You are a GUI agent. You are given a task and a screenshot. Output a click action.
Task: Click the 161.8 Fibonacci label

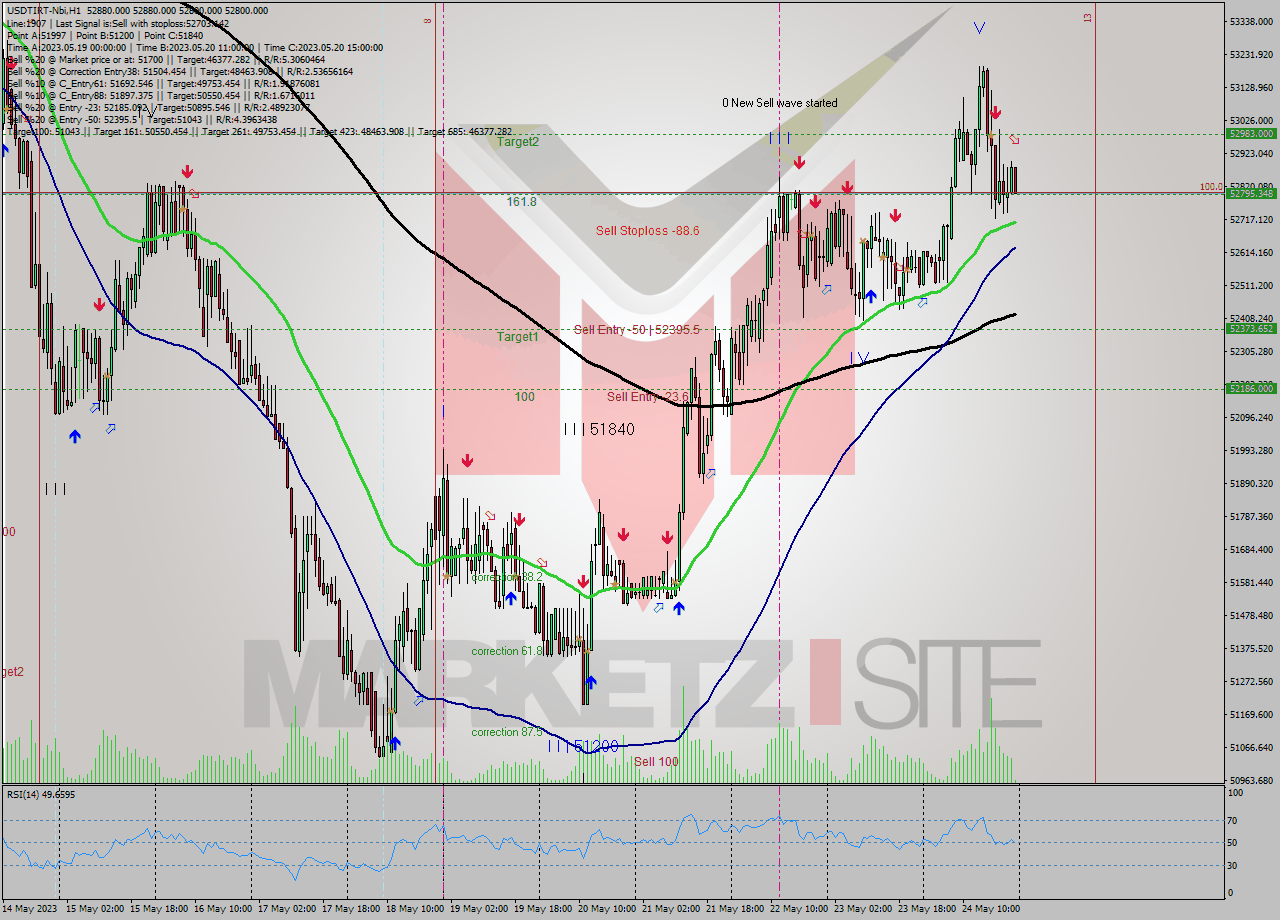(x=521, y=201)
